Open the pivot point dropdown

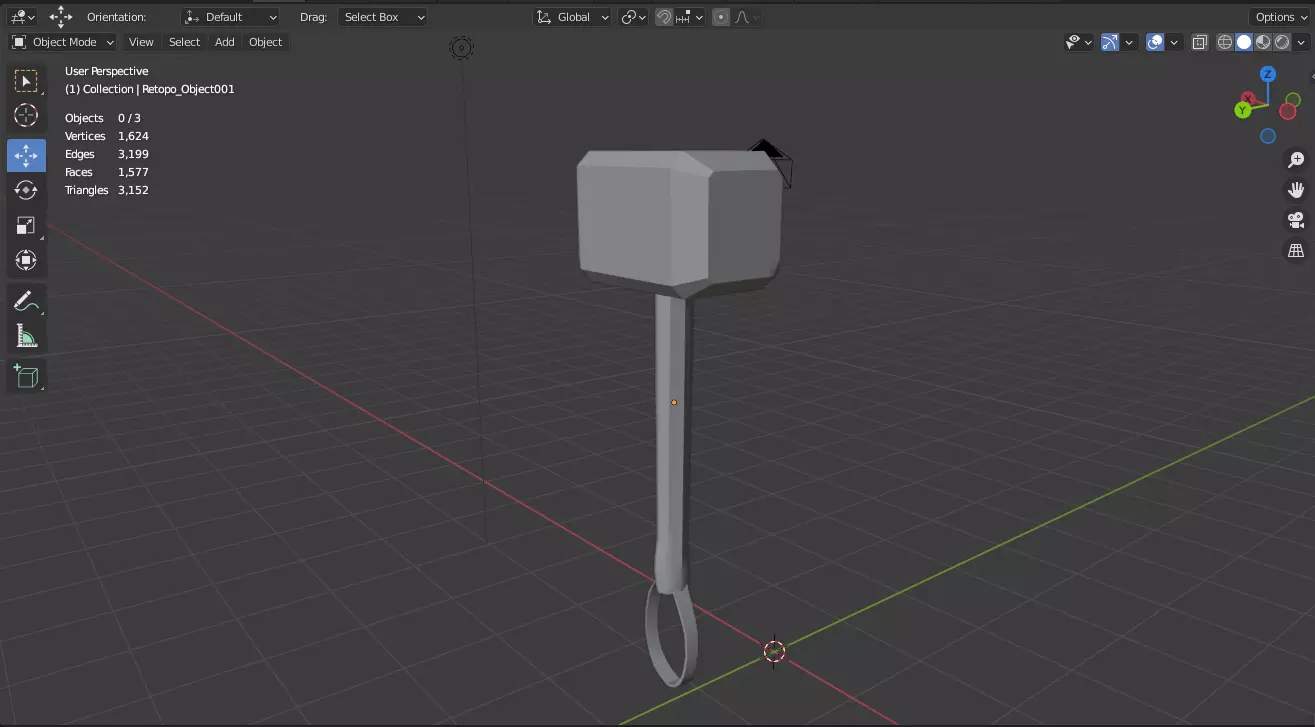[634, 17]
